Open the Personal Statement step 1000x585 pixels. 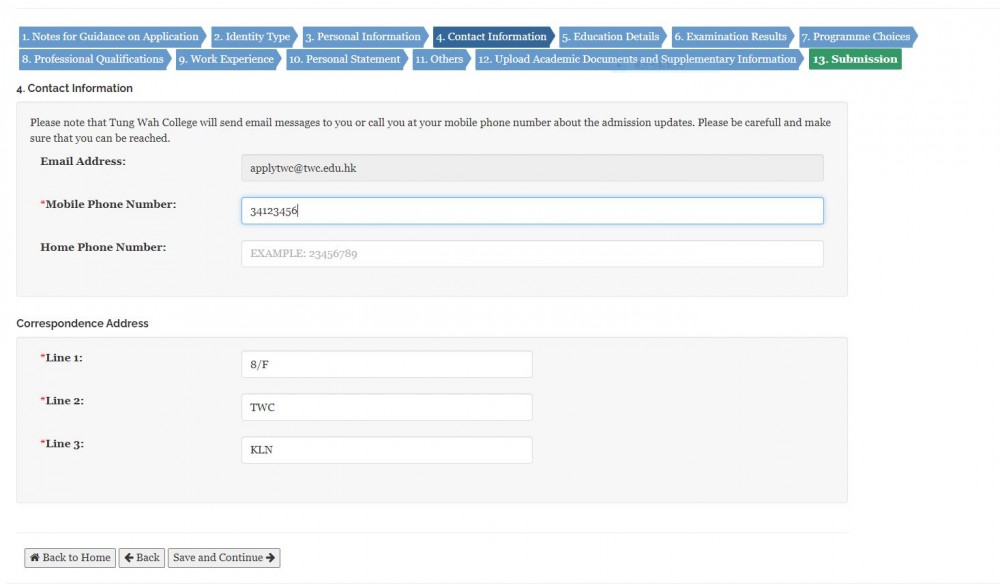346,59
